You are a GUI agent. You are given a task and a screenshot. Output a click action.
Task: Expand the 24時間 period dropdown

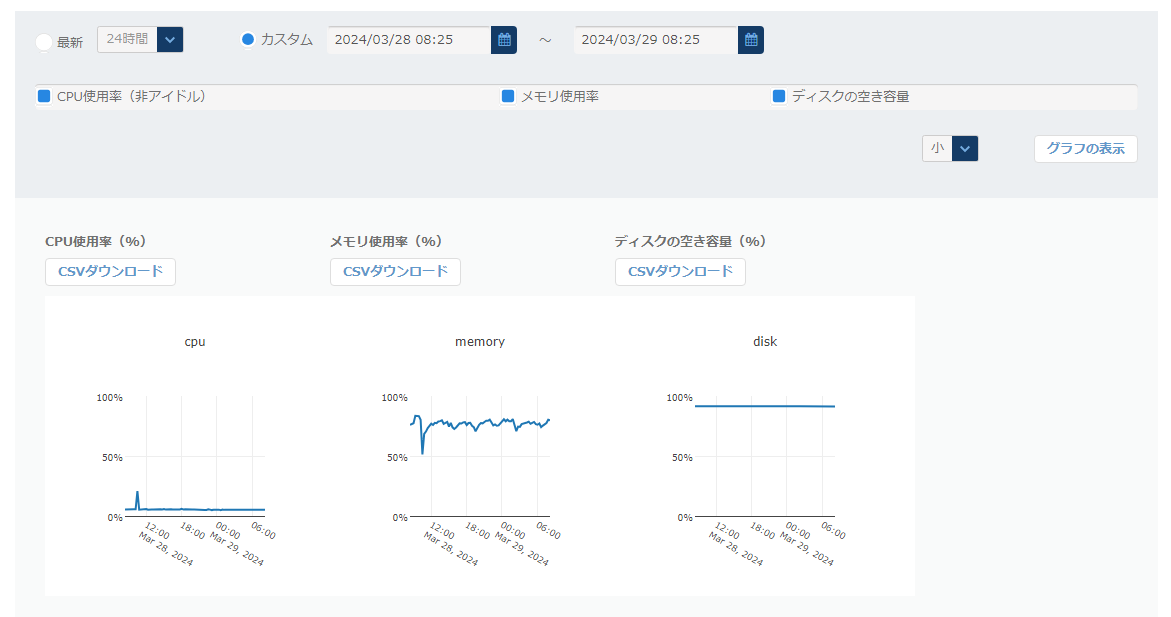[x=170, y=40]
